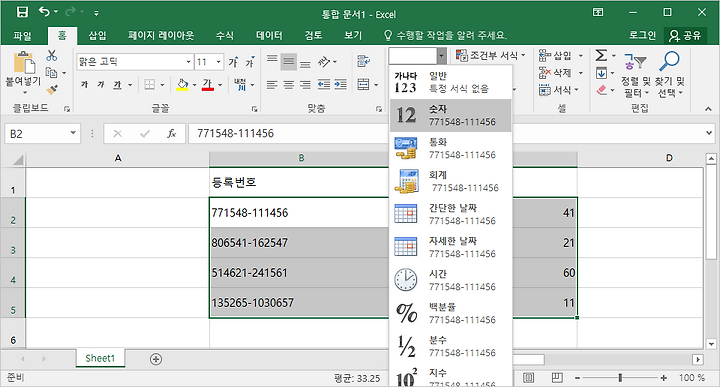
Task: Undo the last action
Action: point(44,12)
